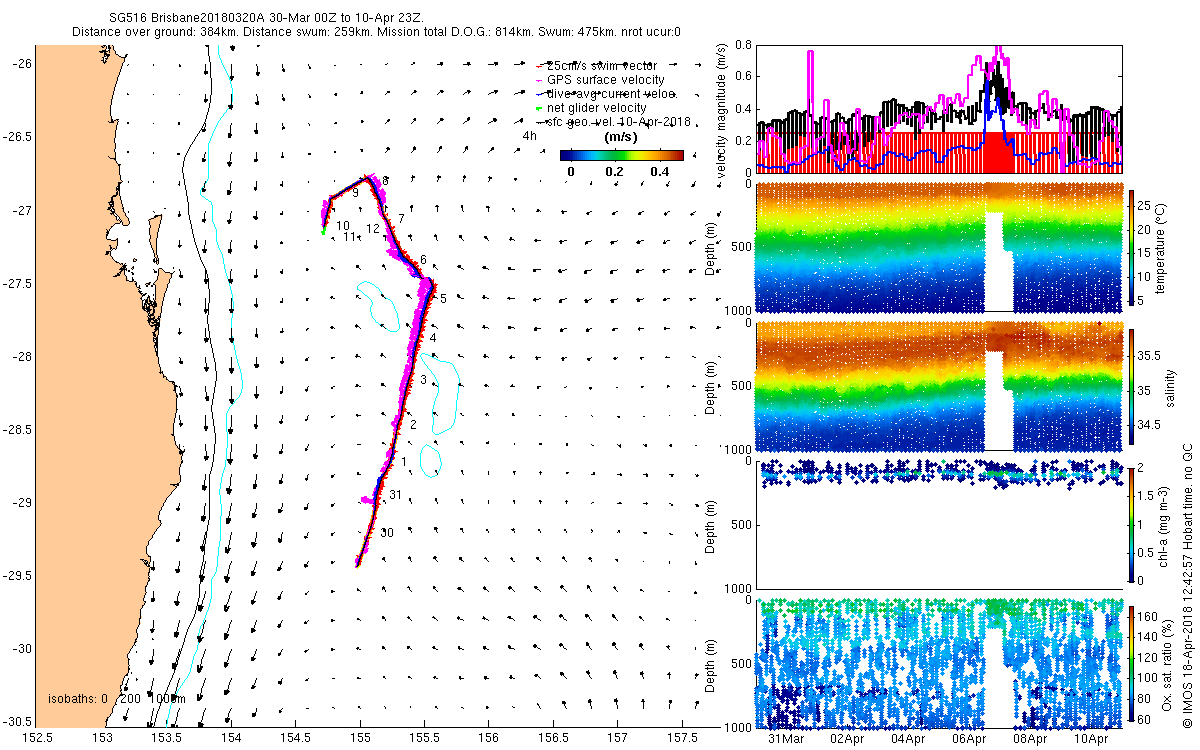Click the salinity colorbar
Image resolution: width=1200 pixels, height=750 pixels.
1133,386
